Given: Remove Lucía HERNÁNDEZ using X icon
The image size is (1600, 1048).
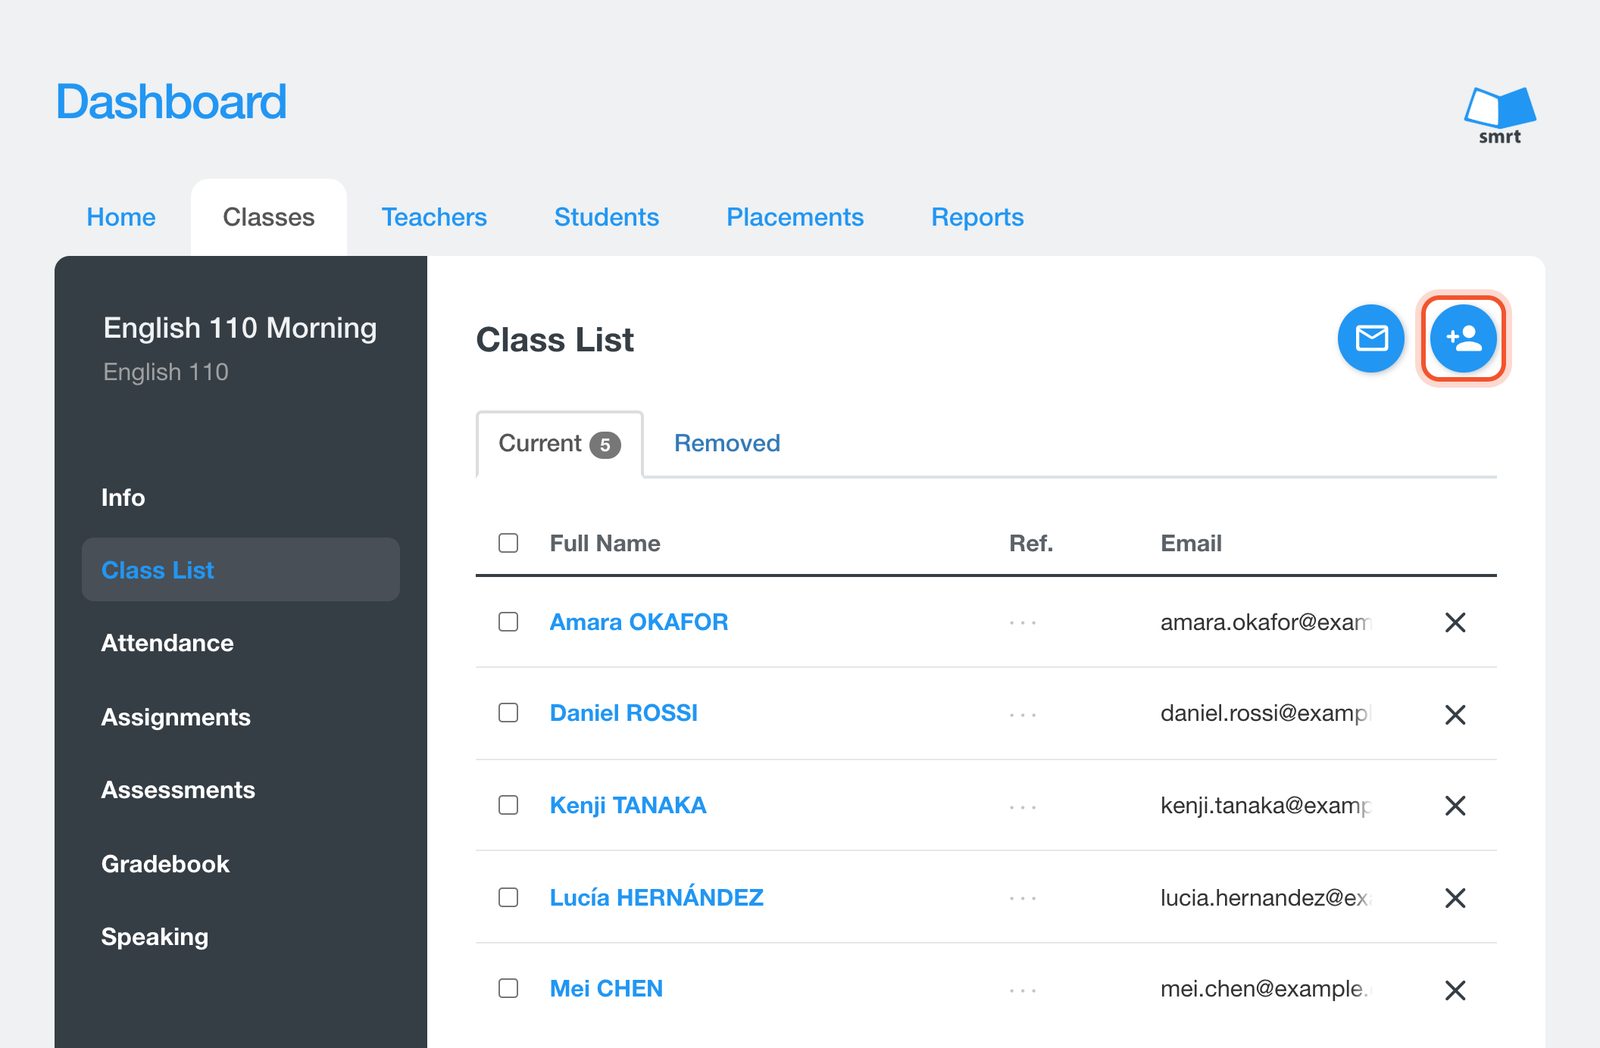Looking at the screenshot, I should pyautogui.click(x=1455, y=898).
